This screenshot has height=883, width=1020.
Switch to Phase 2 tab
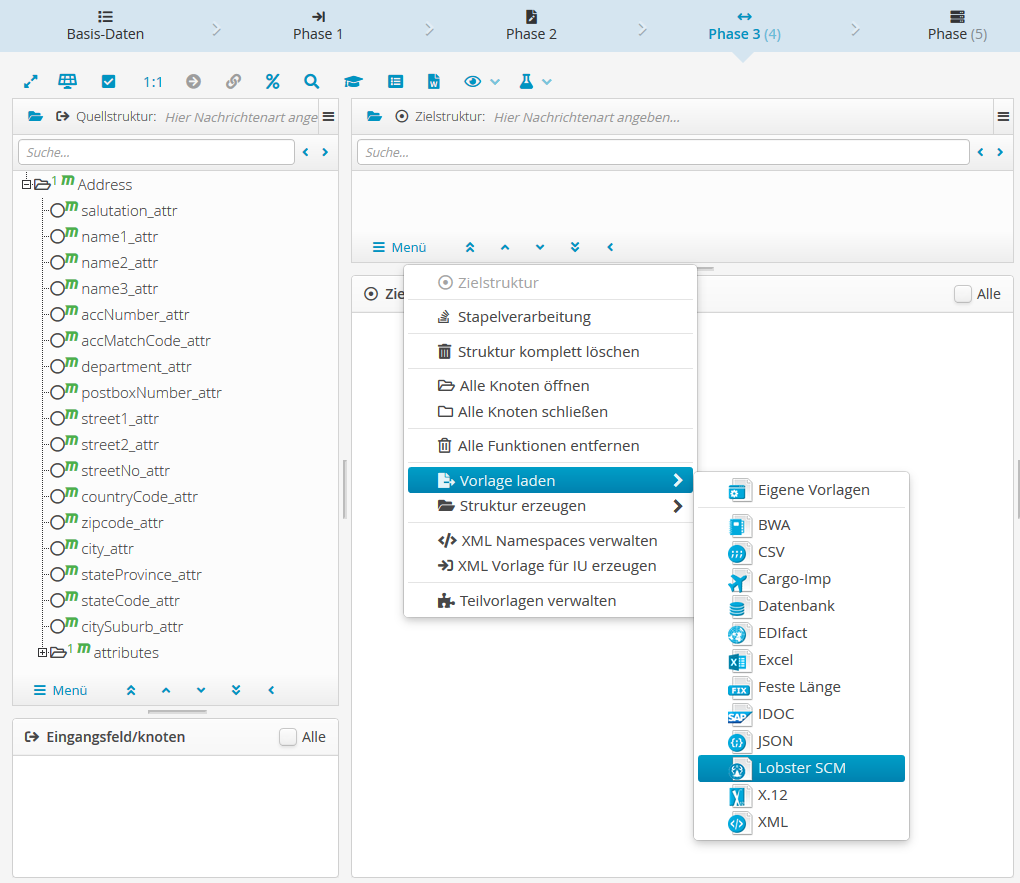click(x=531, y=25)
